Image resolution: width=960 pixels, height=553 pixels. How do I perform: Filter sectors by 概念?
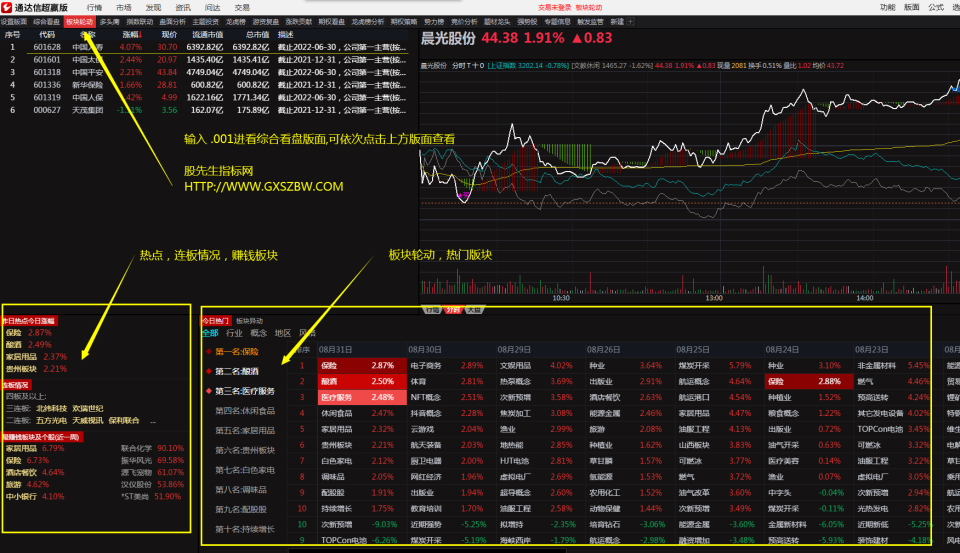click(259, 333)
